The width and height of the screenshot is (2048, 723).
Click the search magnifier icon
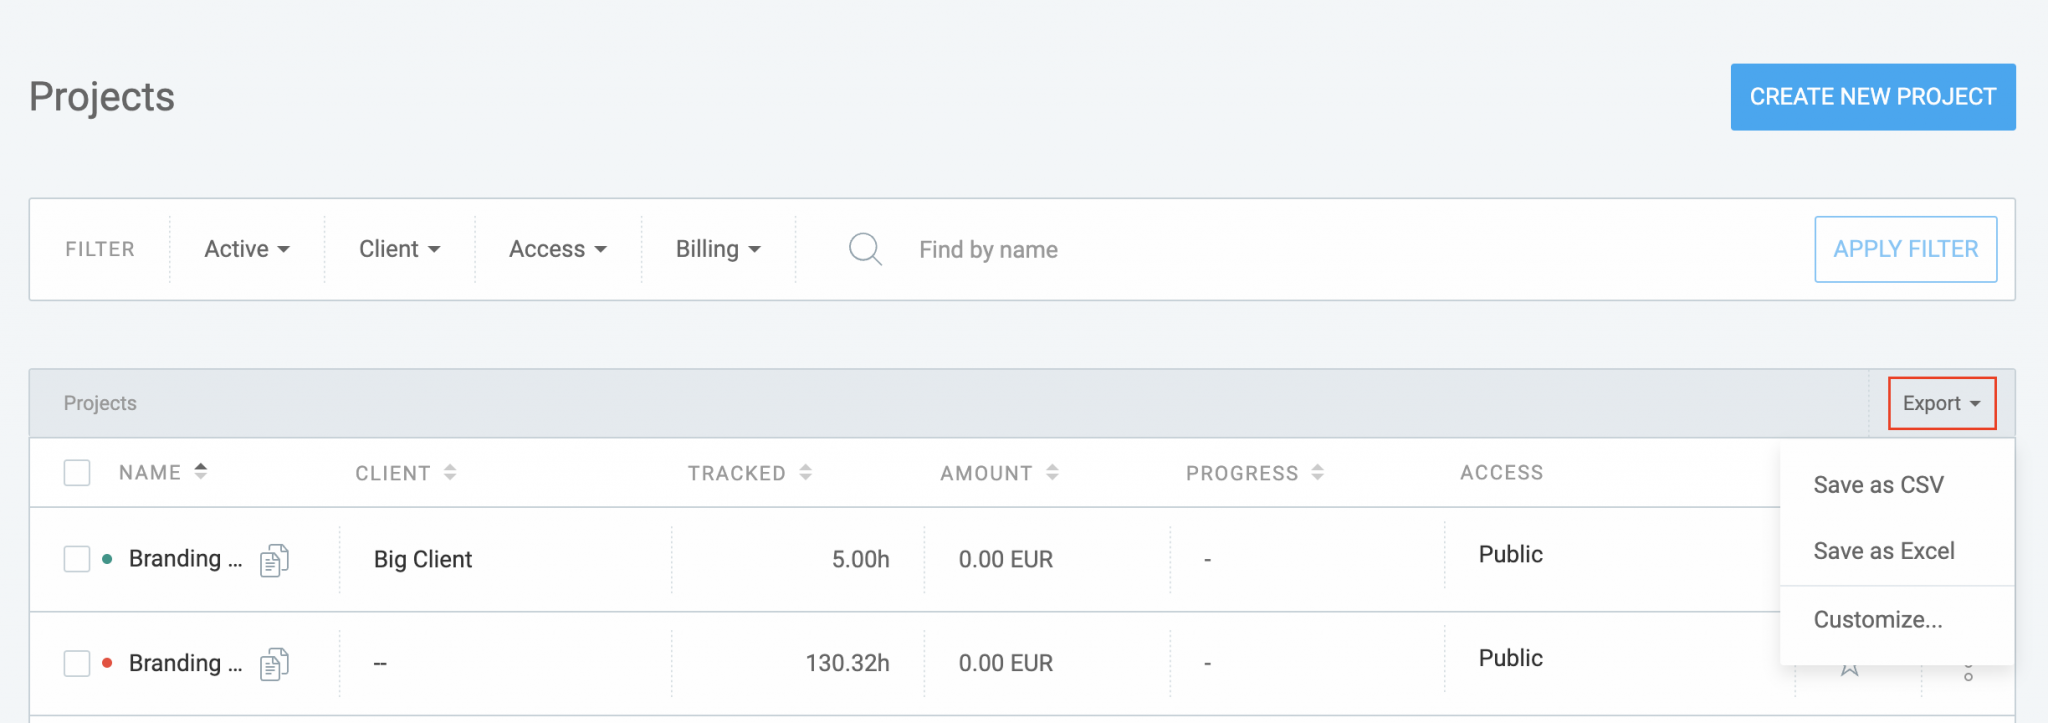[x=864, y=249]
